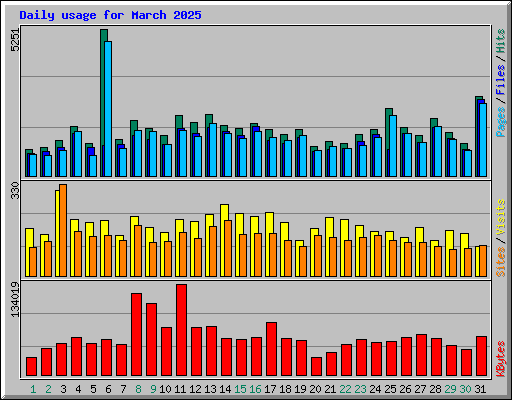Click the light blue Pages bar for day 13
This screenshot has height=400, width=512.
213,150
